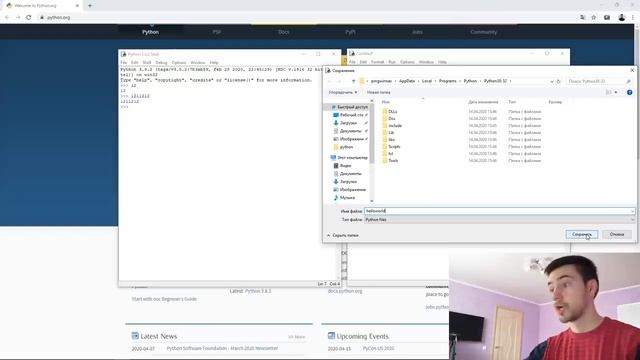640x360 pixels.
Task: Open the browser profile avatar icon
Action: pyautogui.click(x=622, y=18)
